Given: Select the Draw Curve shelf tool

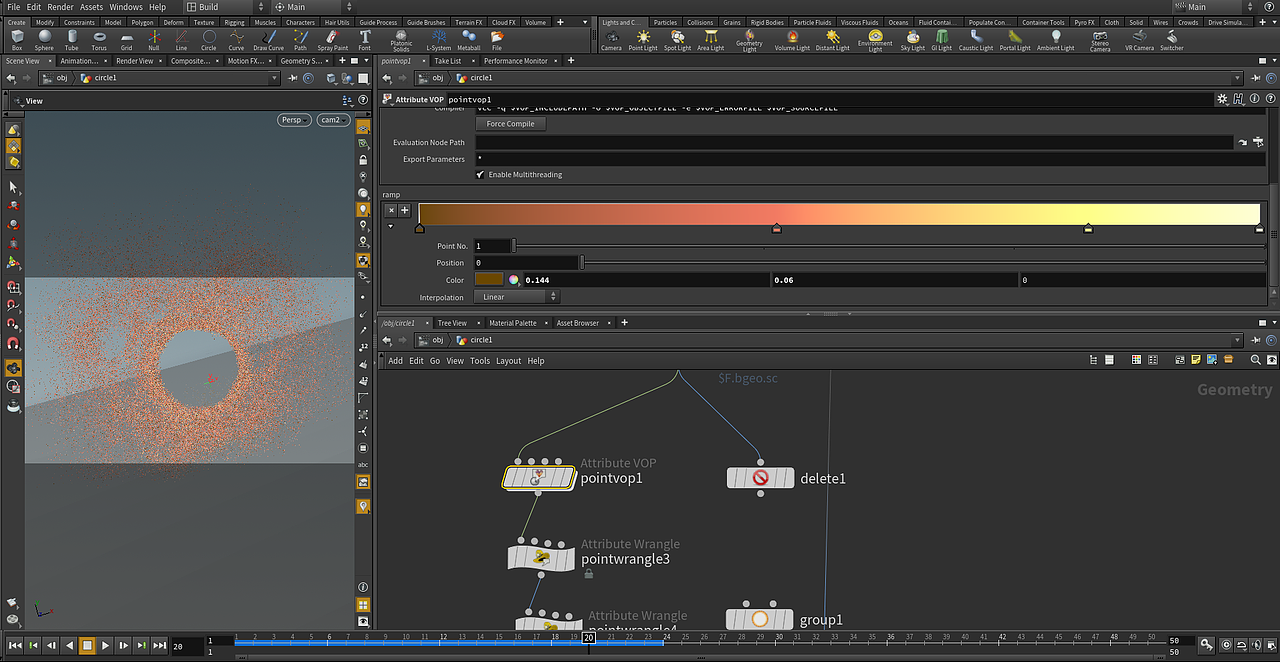Looking at the screenshot, I should (268, 40).
